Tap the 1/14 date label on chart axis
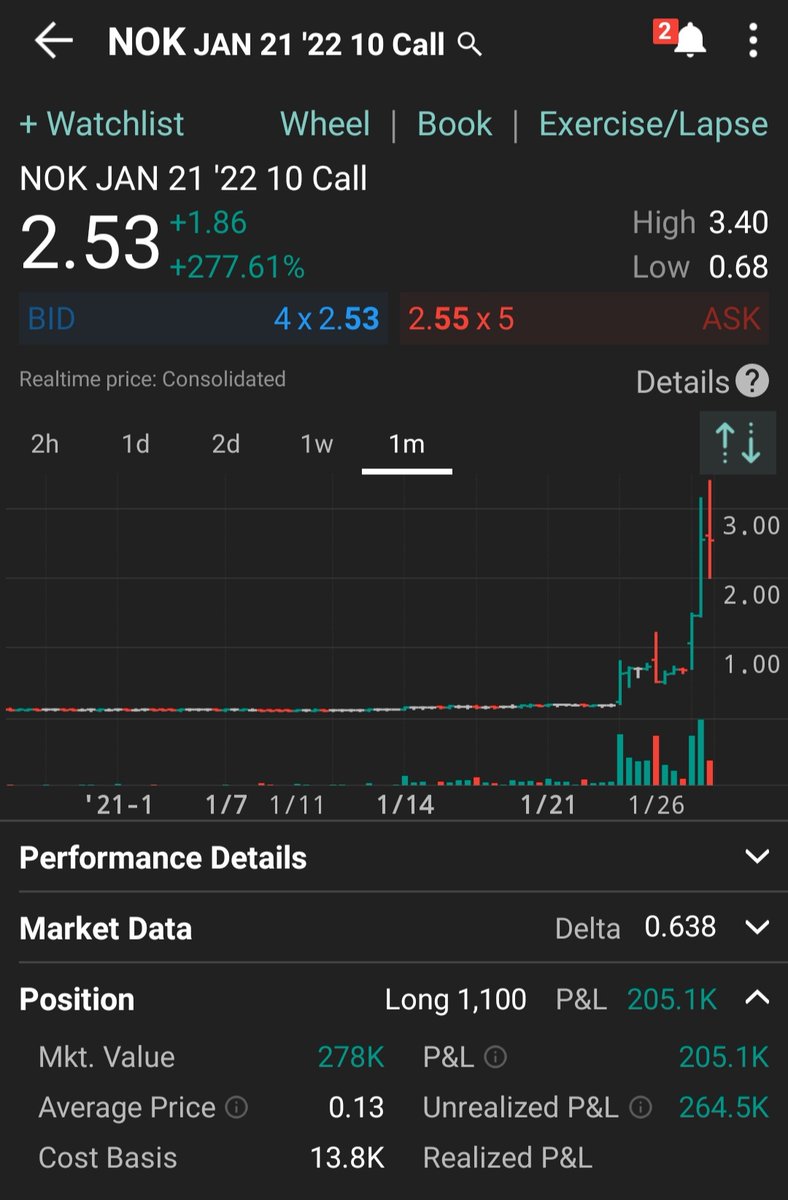The height and width of the screenshot is (1200, 788). [x=405, y=804]
